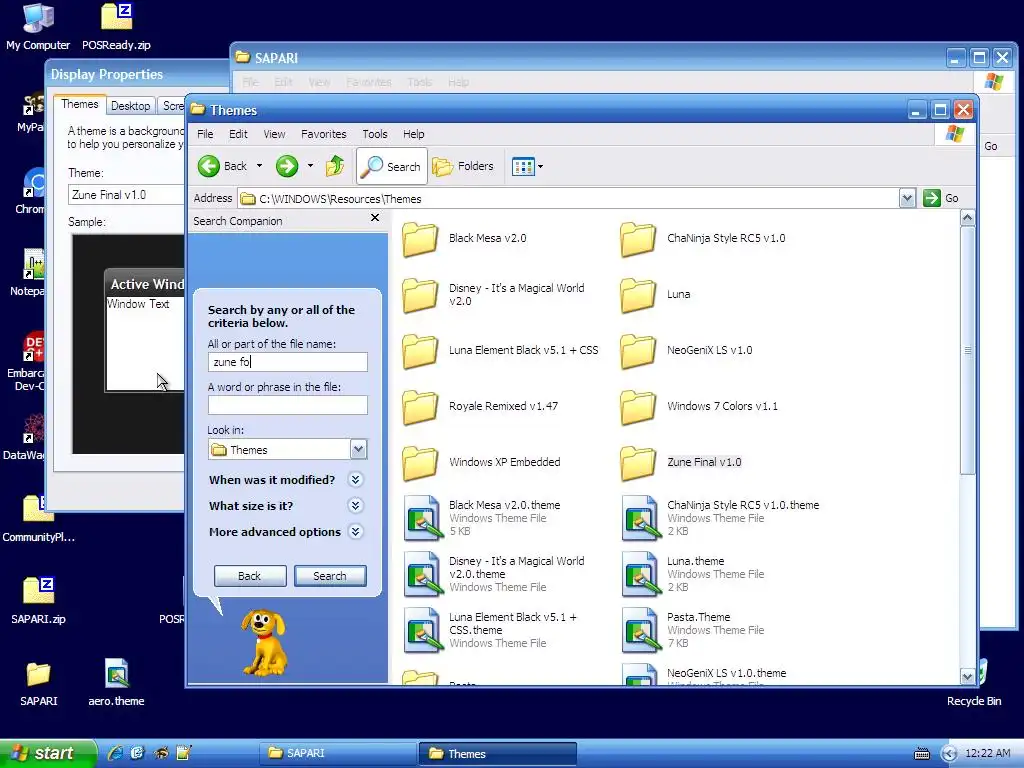The width and height of the screenshot is (1024, 768).
Task: Select the Black Mesa v2.0 folder
Action: click(465, 238)
